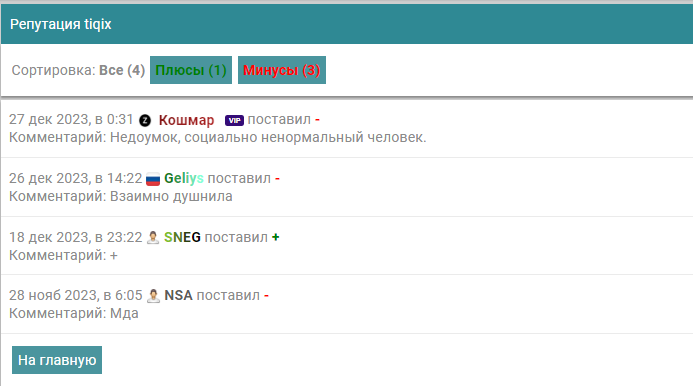Click the comment text Взаимно душнила
Image resolution: width=693 pixels, height=386 pixels.
coord(171,196)
